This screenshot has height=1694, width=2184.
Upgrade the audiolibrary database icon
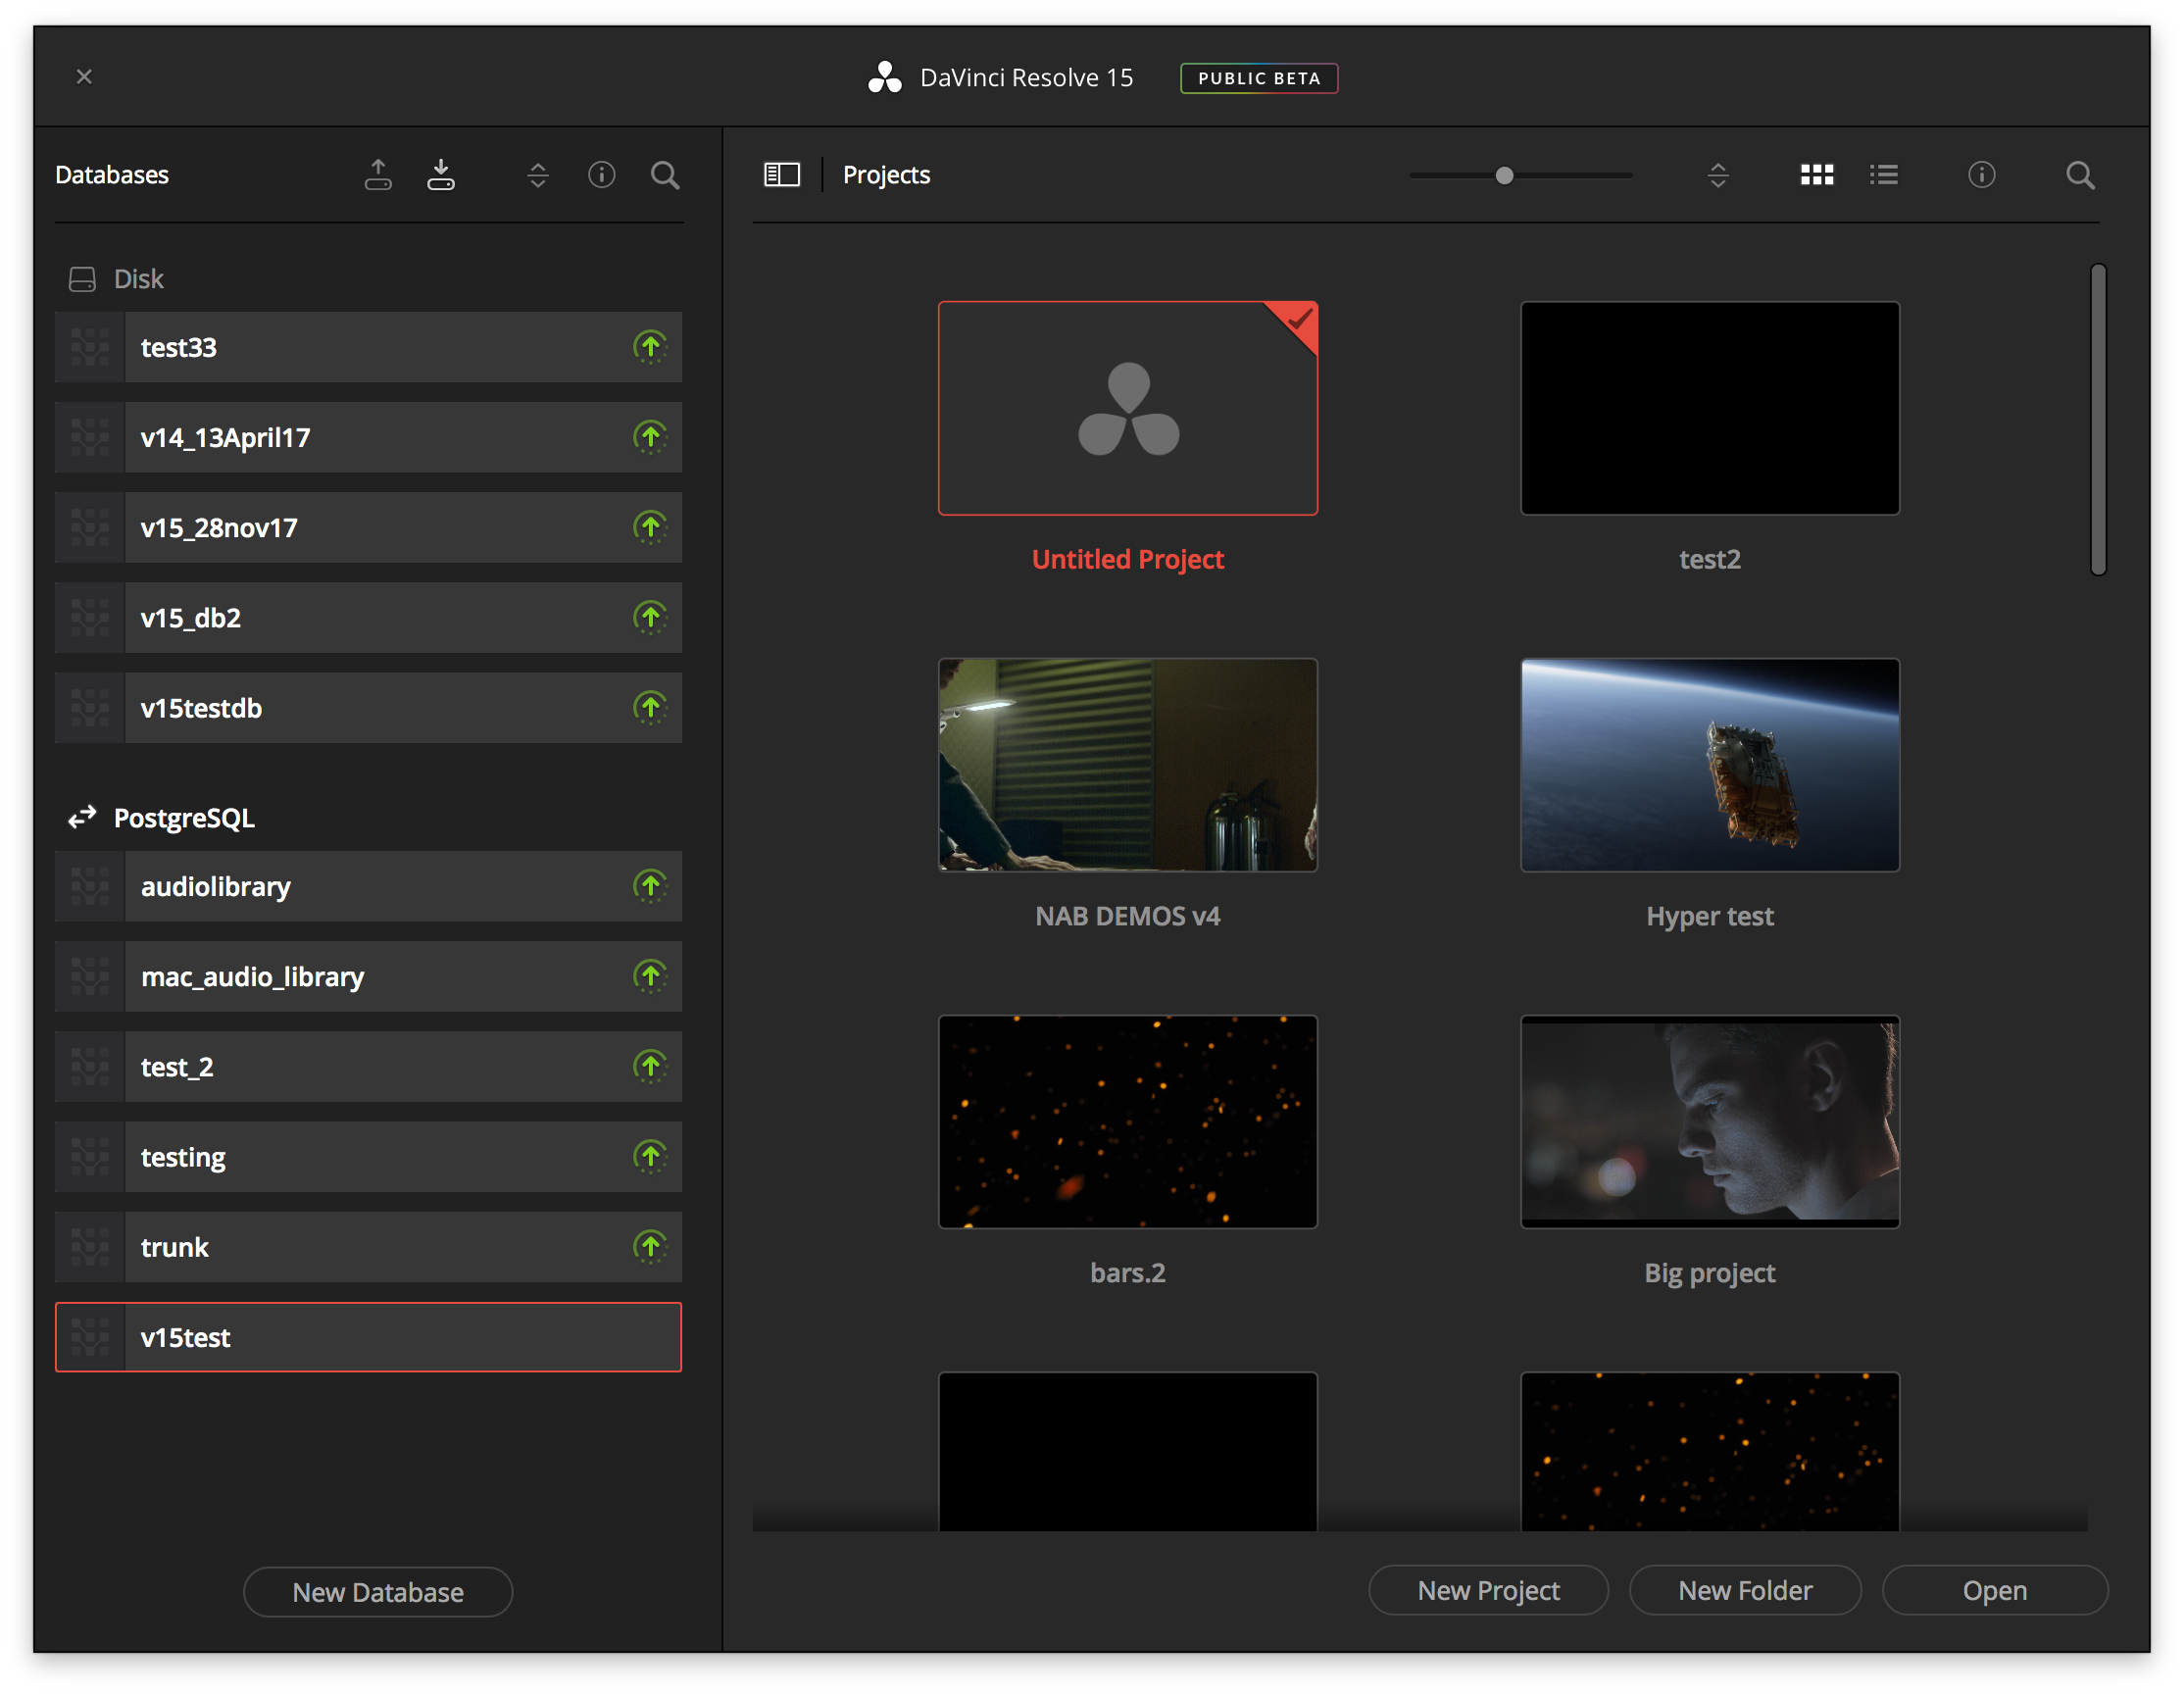coord(650,886)
